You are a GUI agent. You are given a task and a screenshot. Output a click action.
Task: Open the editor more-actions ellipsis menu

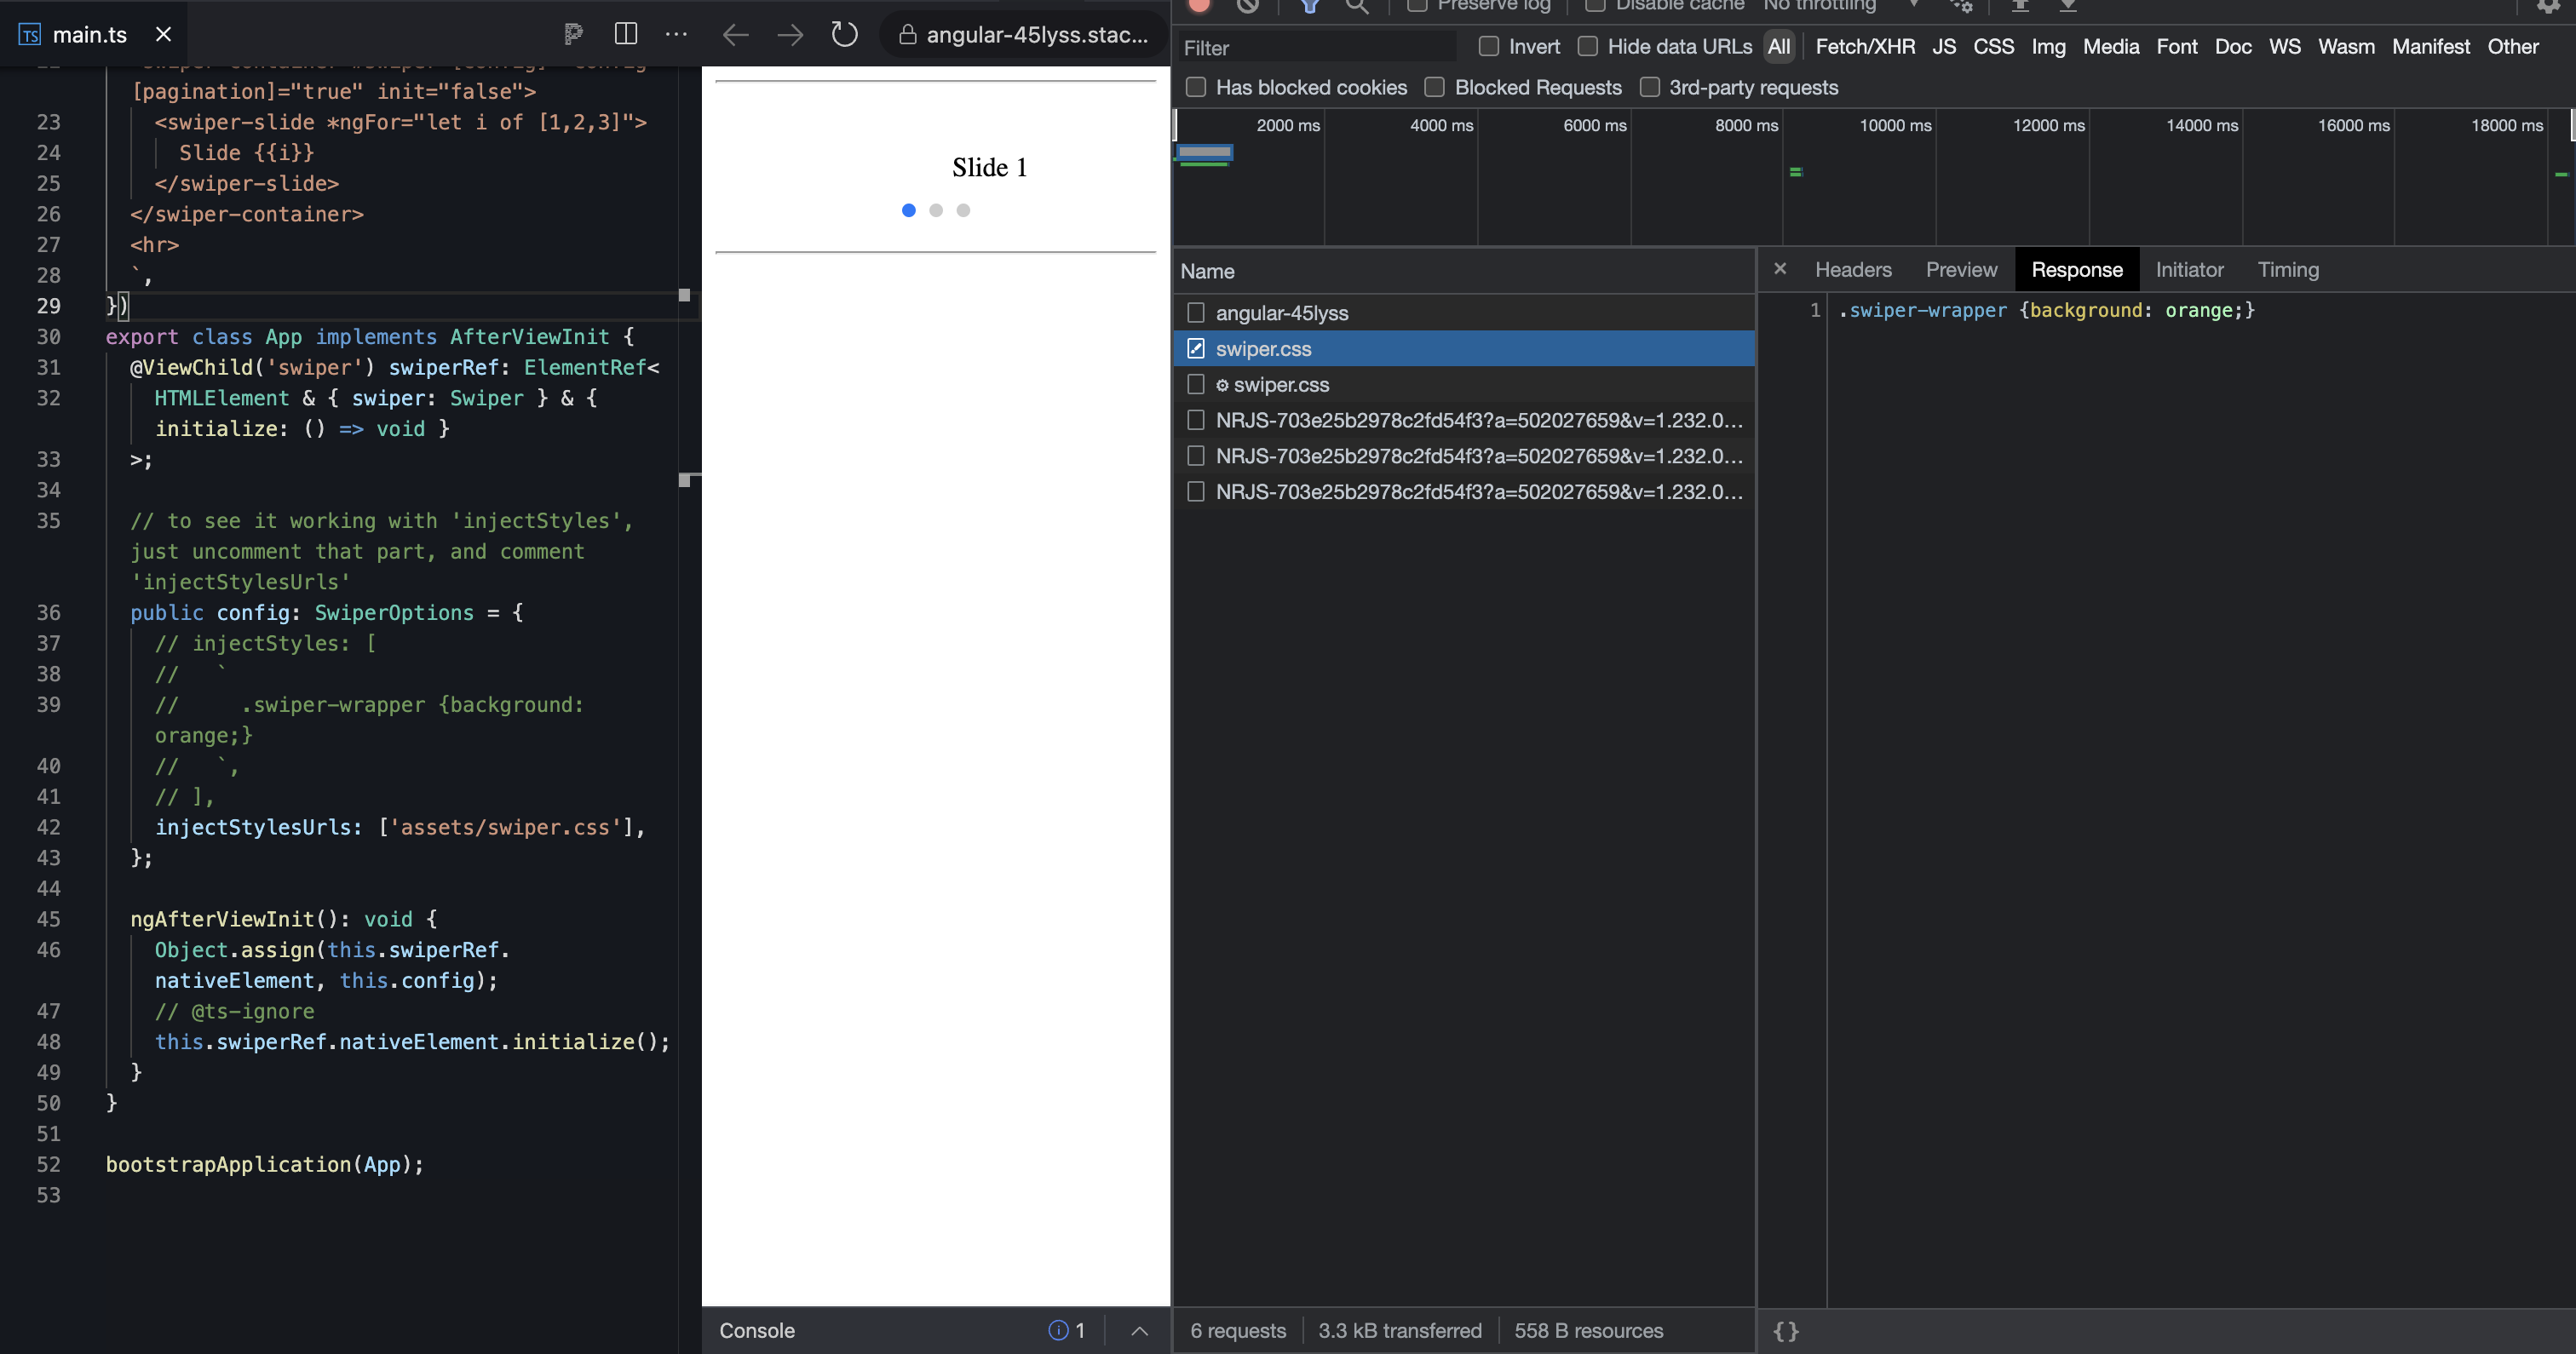point(676,33)
